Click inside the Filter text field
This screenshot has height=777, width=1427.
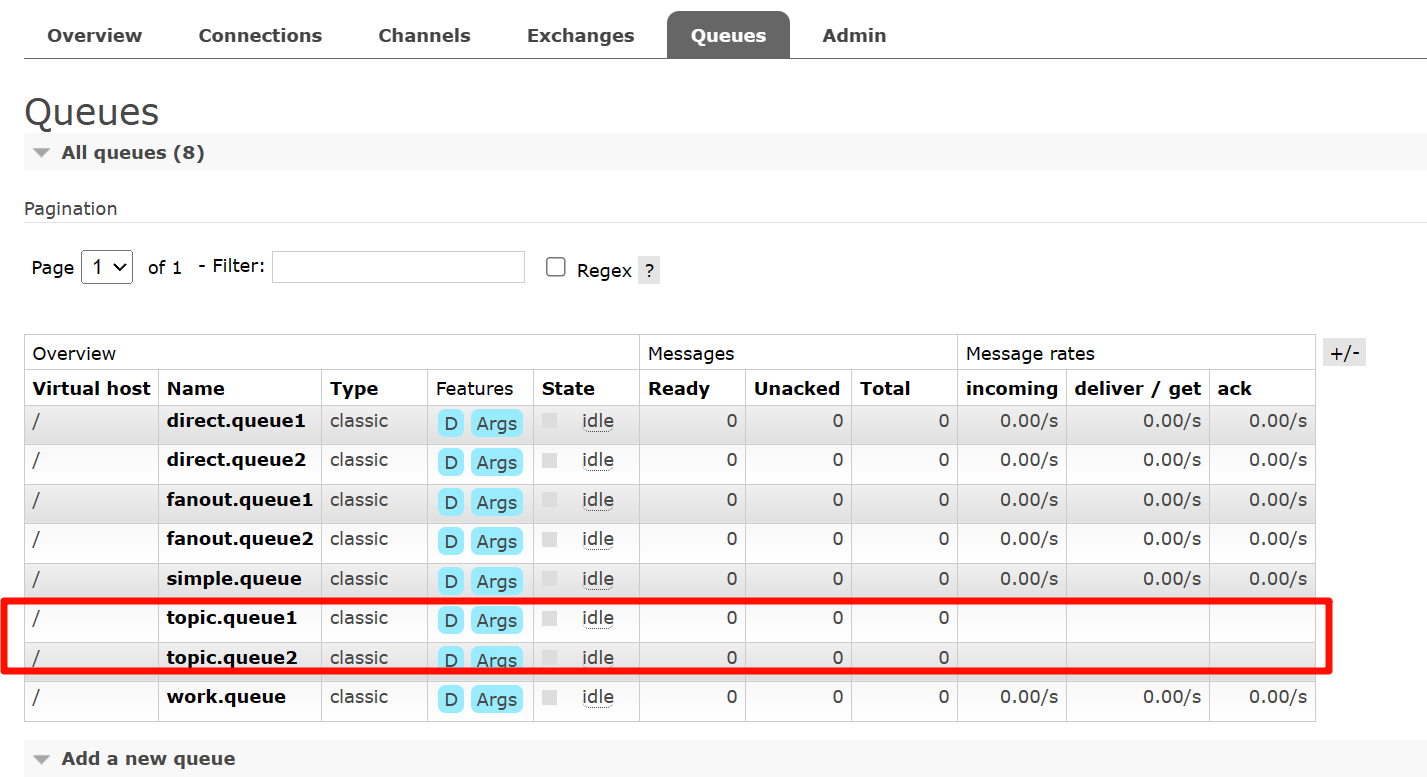tap(398, 267)
